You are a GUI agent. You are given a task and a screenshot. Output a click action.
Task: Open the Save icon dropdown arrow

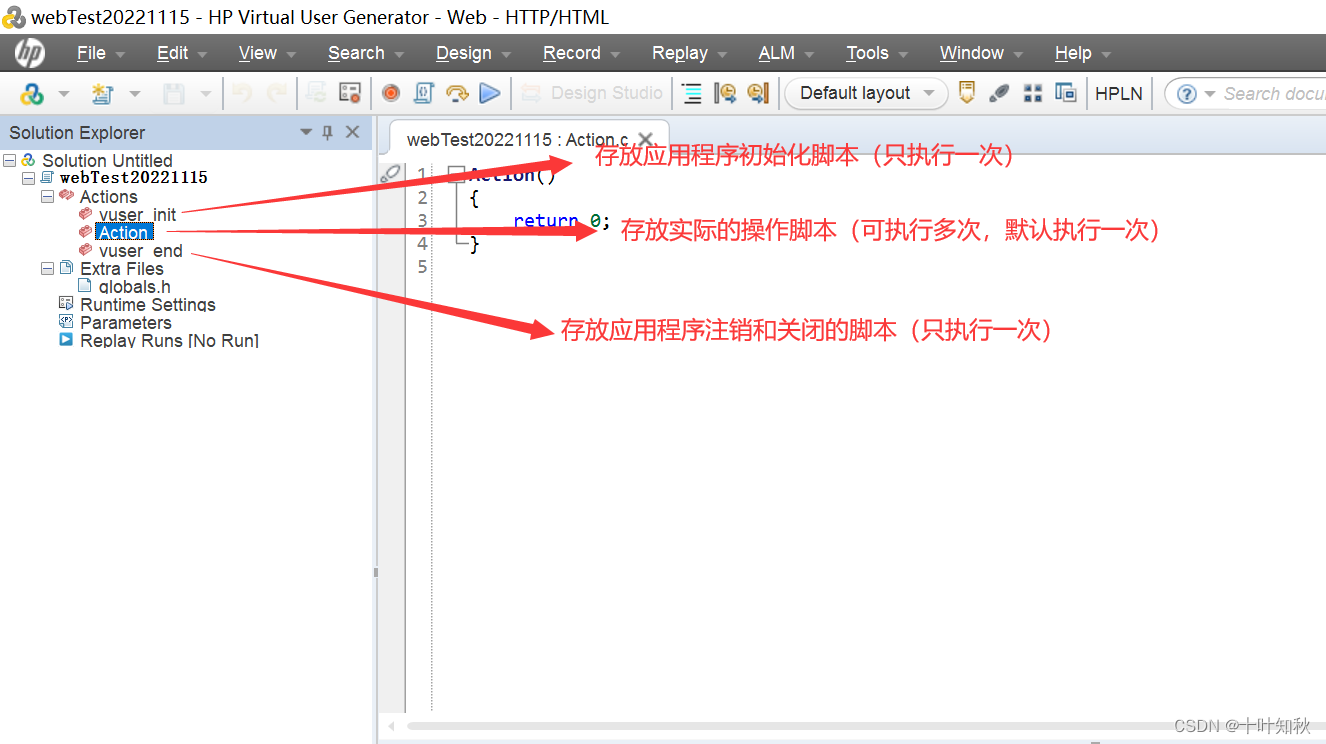click(205, 94)
